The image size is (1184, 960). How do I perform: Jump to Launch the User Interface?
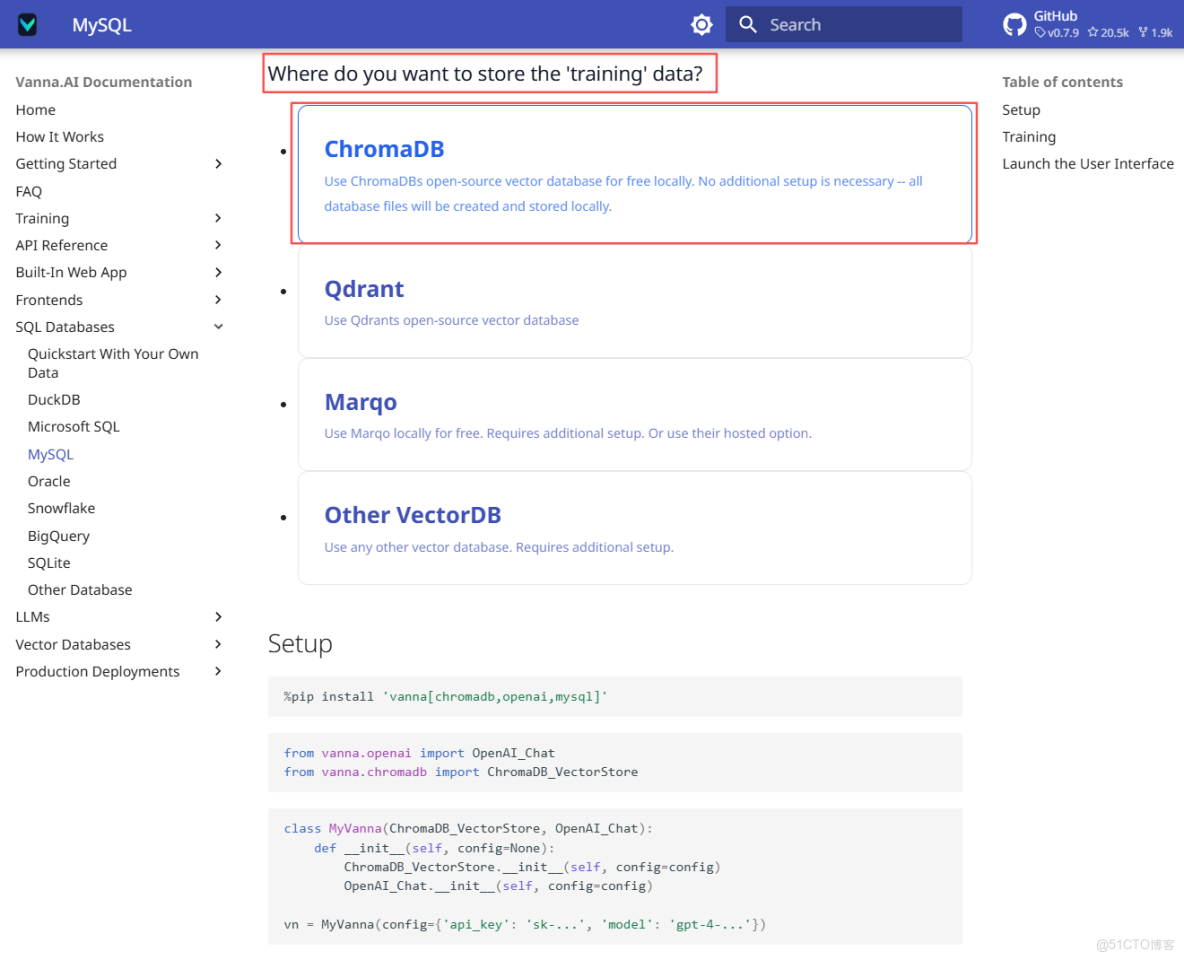click(x=1088, y=164)
